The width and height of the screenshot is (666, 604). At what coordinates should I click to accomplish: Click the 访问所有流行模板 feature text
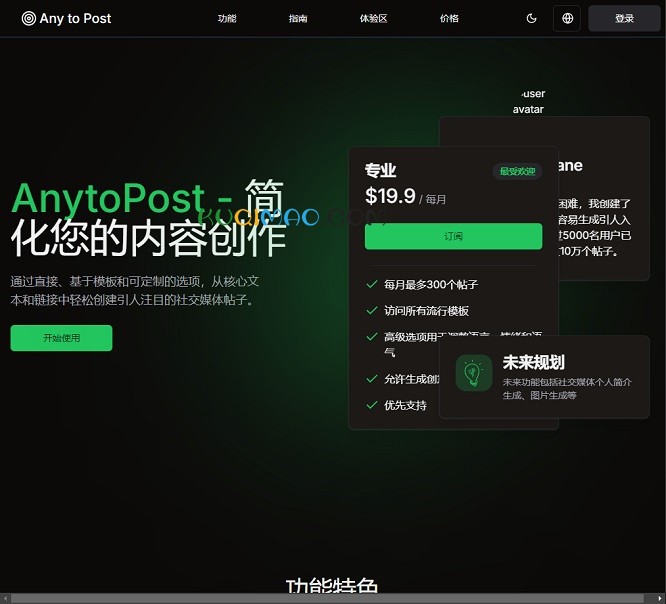[x=426, y=311]
